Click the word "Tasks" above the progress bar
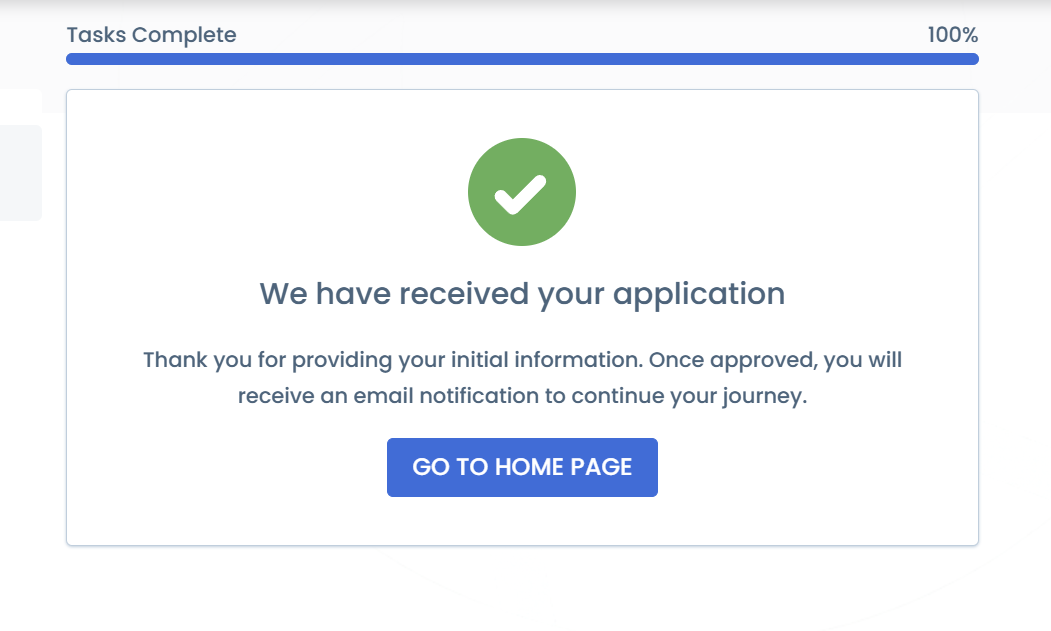1051x631 pixels. tap(96, 35)
